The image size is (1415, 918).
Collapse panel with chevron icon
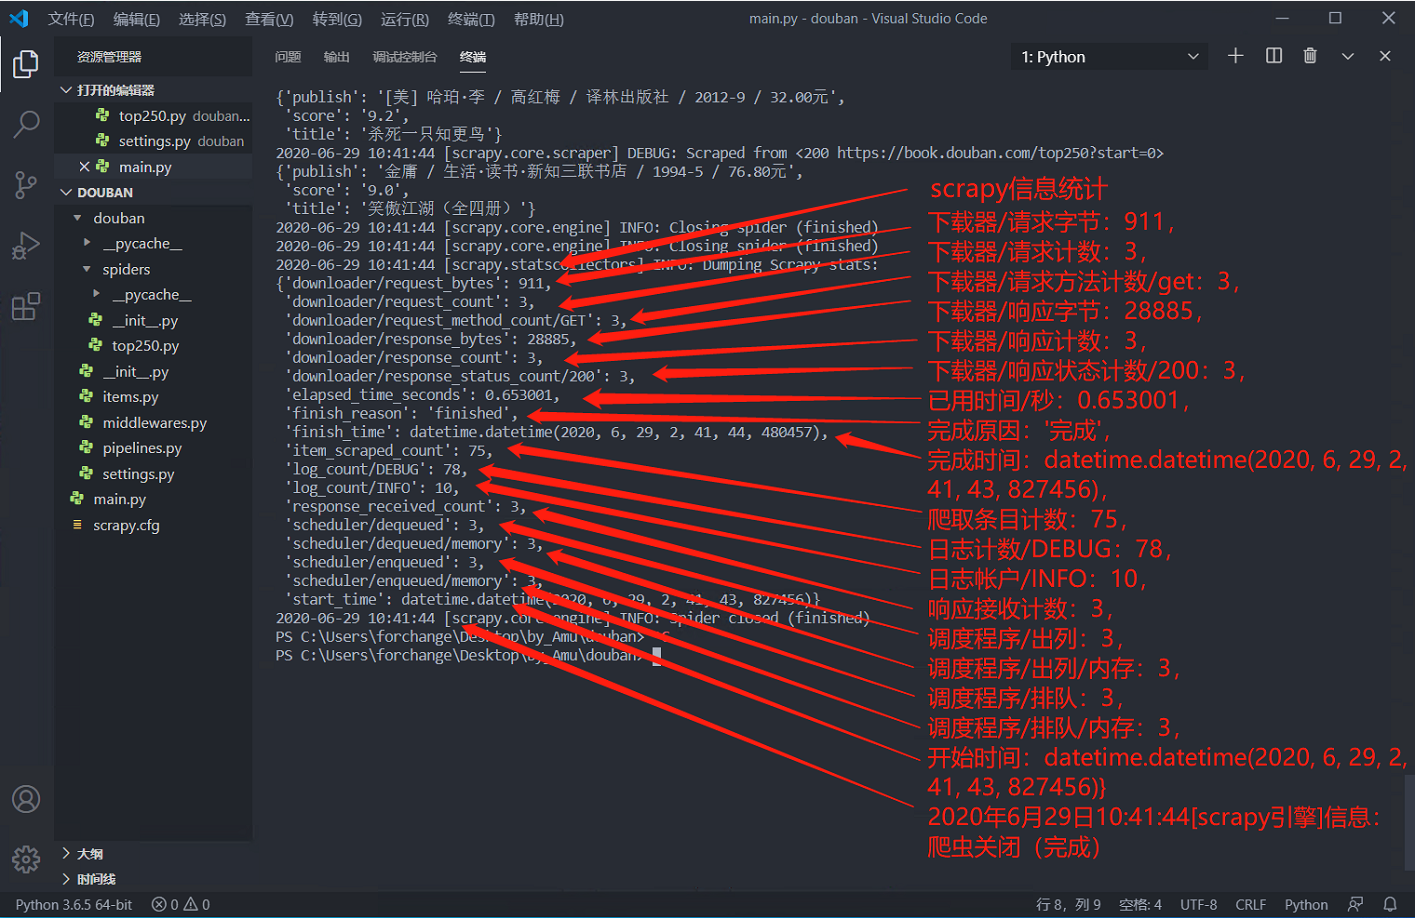(1348, 56)
